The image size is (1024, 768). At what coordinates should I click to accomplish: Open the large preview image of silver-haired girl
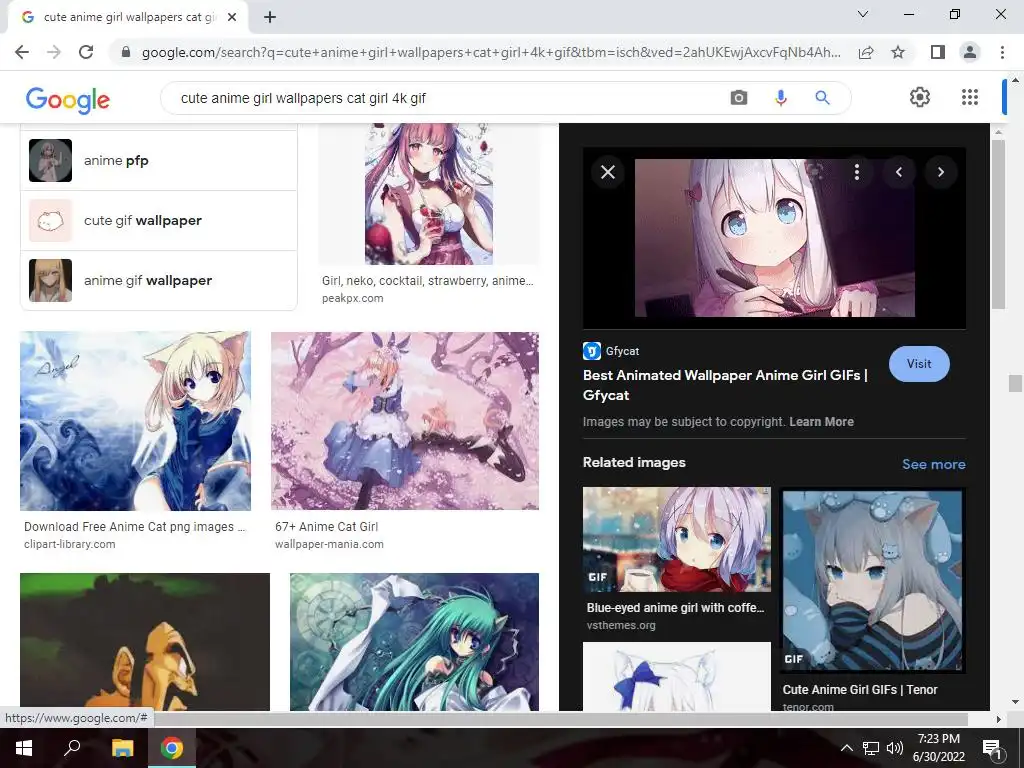(775, 238)
